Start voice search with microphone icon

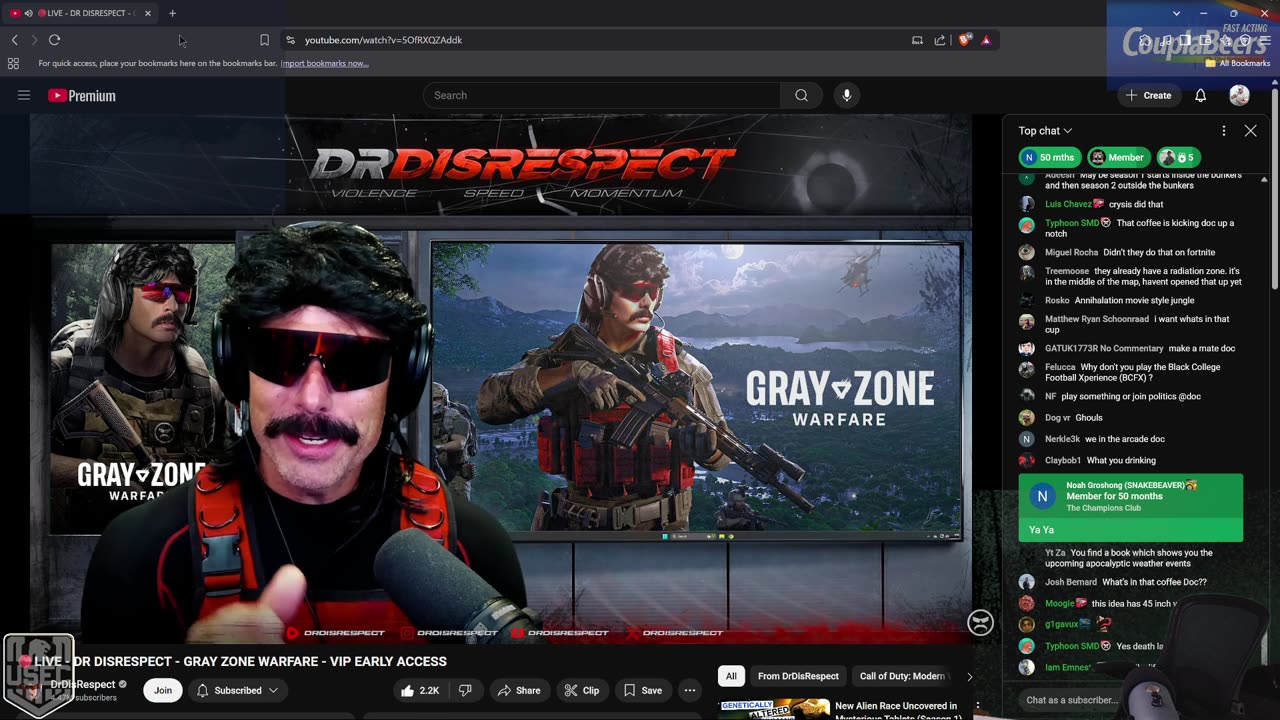(x=846, y=95)
